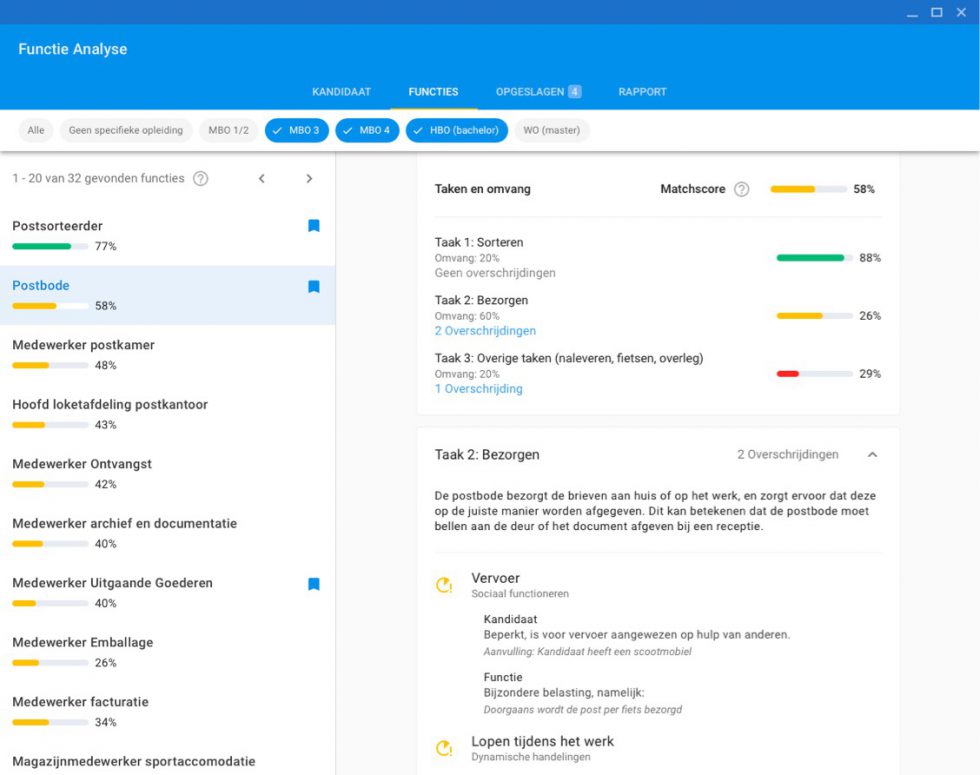Remove the bookmark on Postbode
The height and width of the screenshot is (775, 980).
(314, 287)
